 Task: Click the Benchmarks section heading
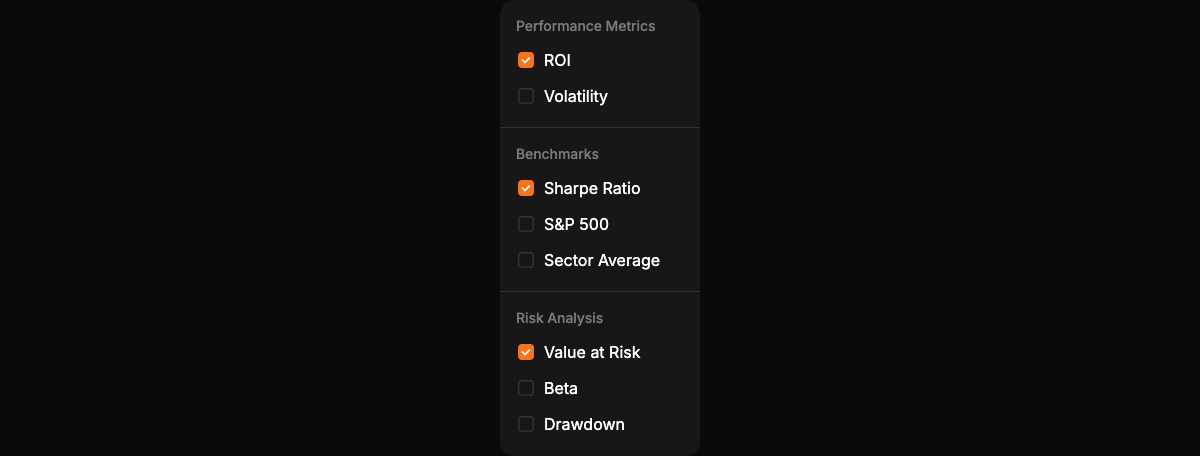557,154
